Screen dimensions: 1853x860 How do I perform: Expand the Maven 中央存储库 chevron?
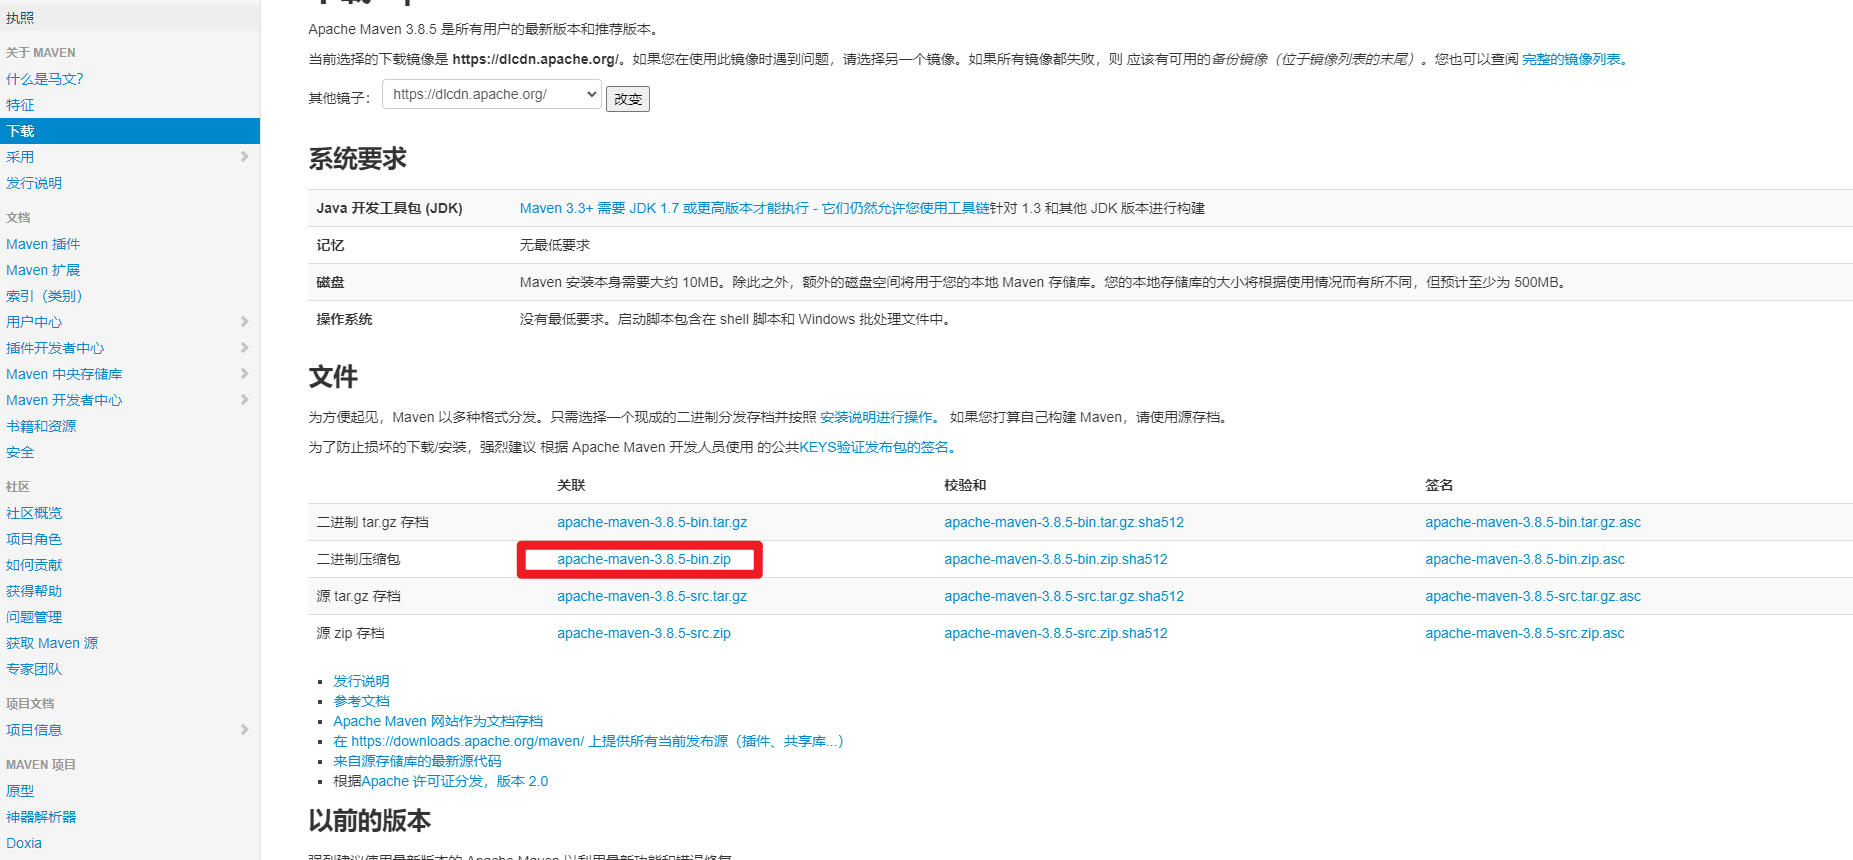[x=244, y=374]
